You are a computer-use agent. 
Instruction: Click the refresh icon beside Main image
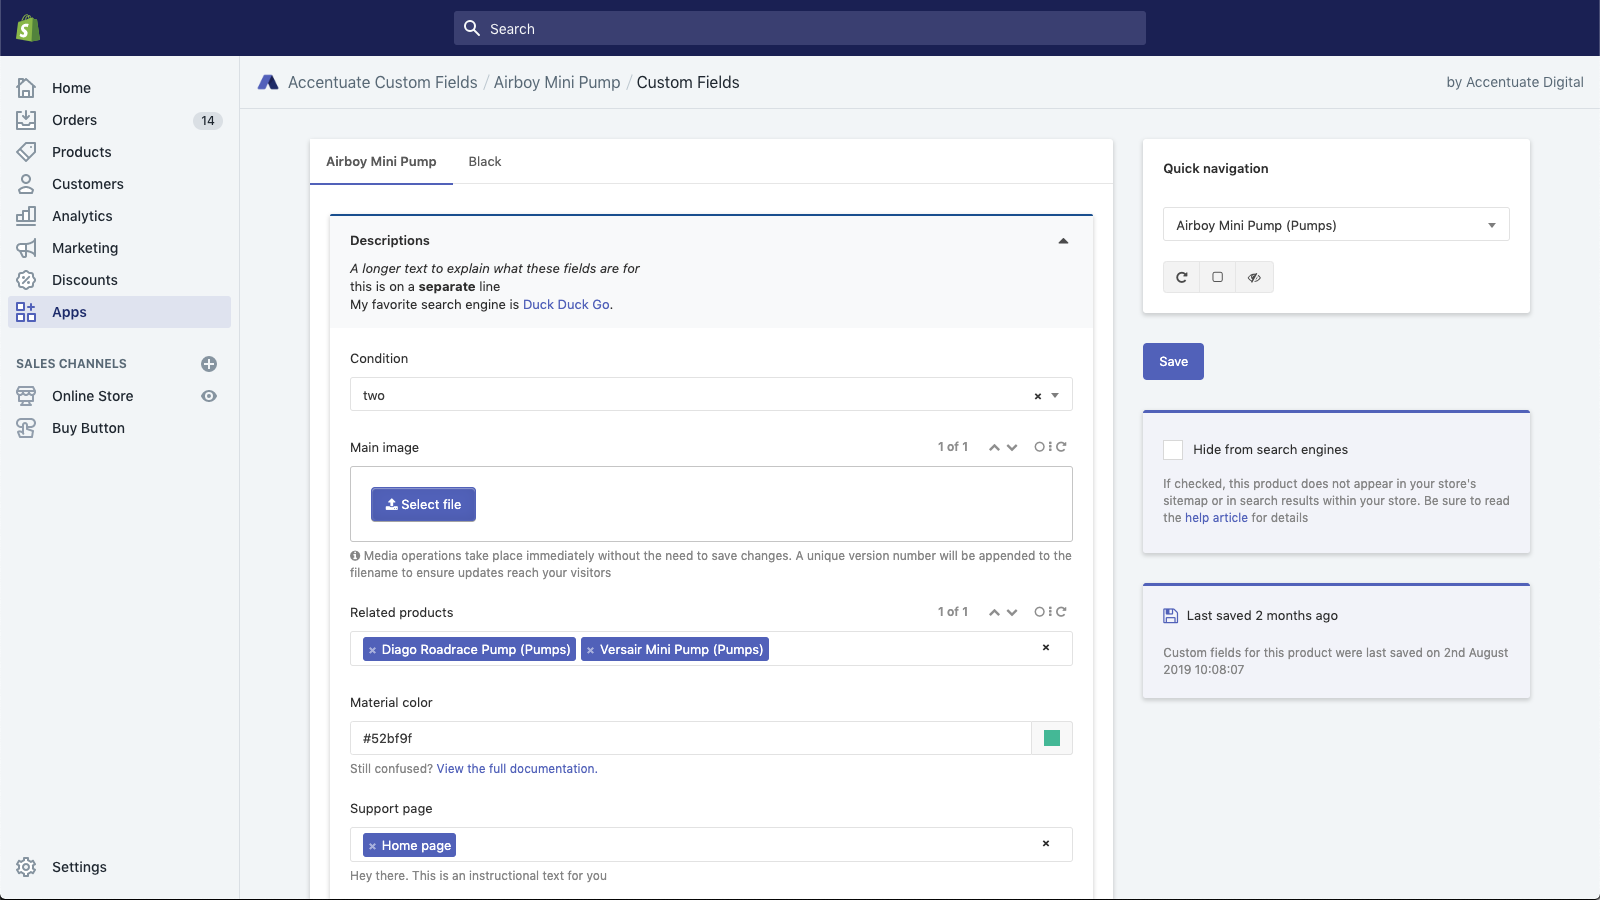(x=1062, y=447)
